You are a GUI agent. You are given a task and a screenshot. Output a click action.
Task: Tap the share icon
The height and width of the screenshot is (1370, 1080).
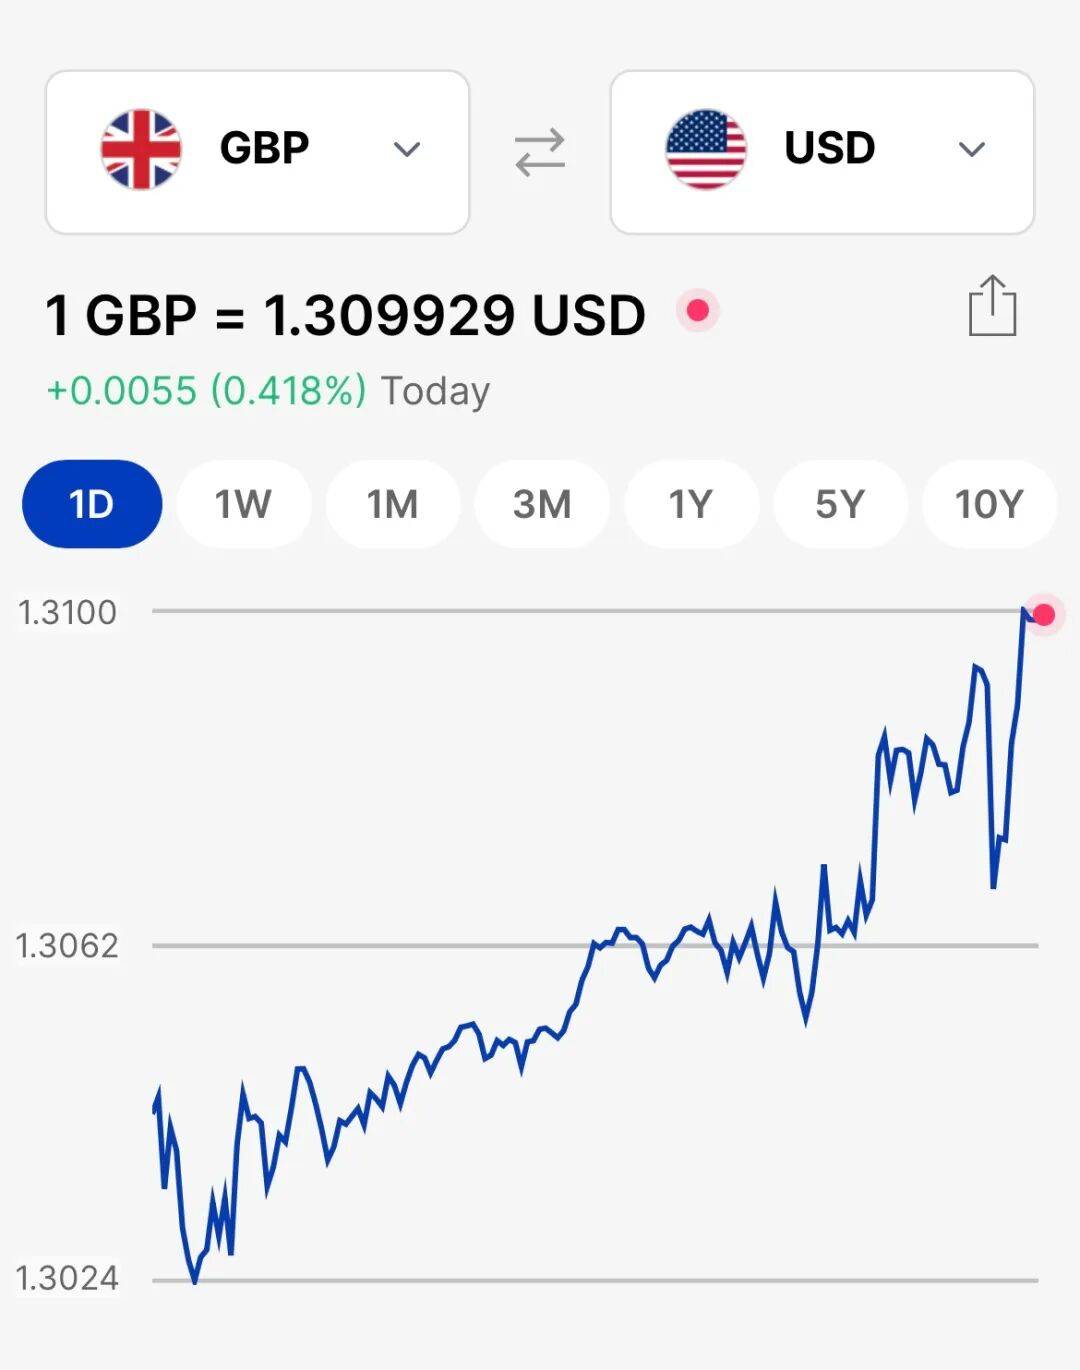point(992,306)
